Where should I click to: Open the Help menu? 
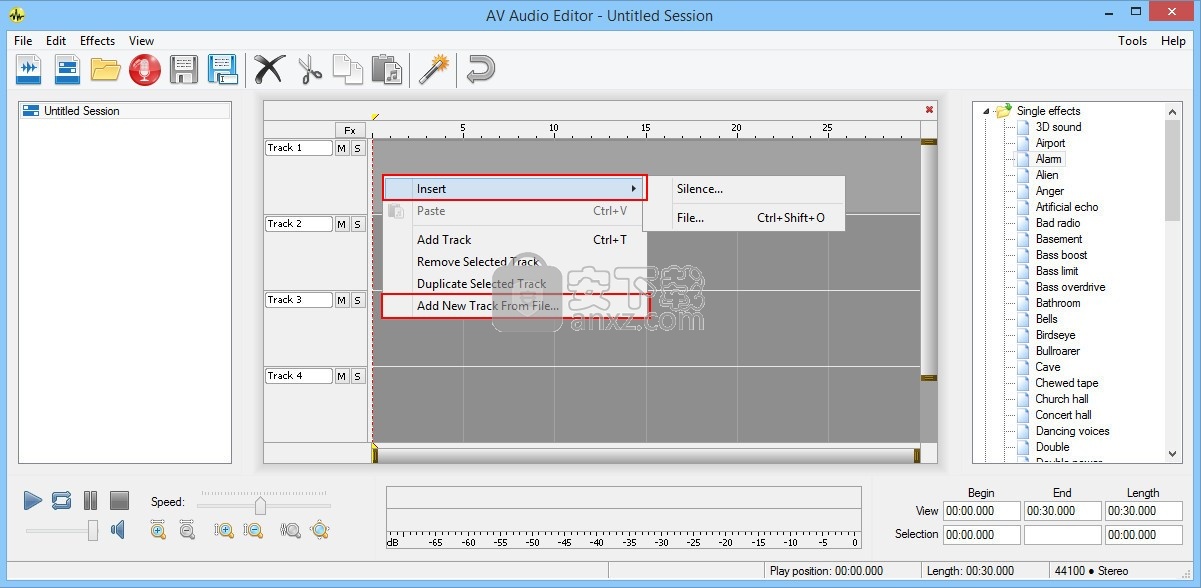pos(1173,41)
